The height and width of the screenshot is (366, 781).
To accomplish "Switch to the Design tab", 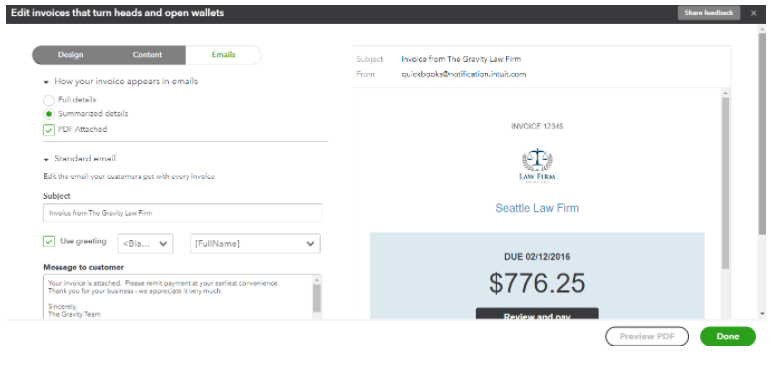I will (70, 55).
